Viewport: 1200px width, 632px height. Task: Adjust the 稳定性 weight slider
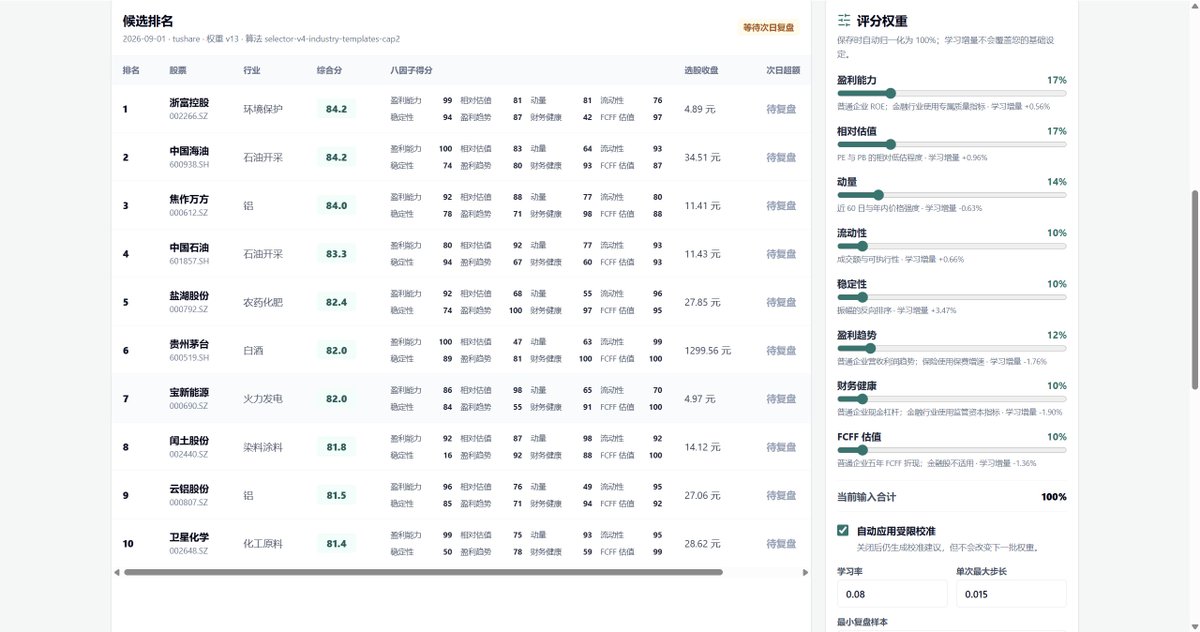(x=951, y=297)
